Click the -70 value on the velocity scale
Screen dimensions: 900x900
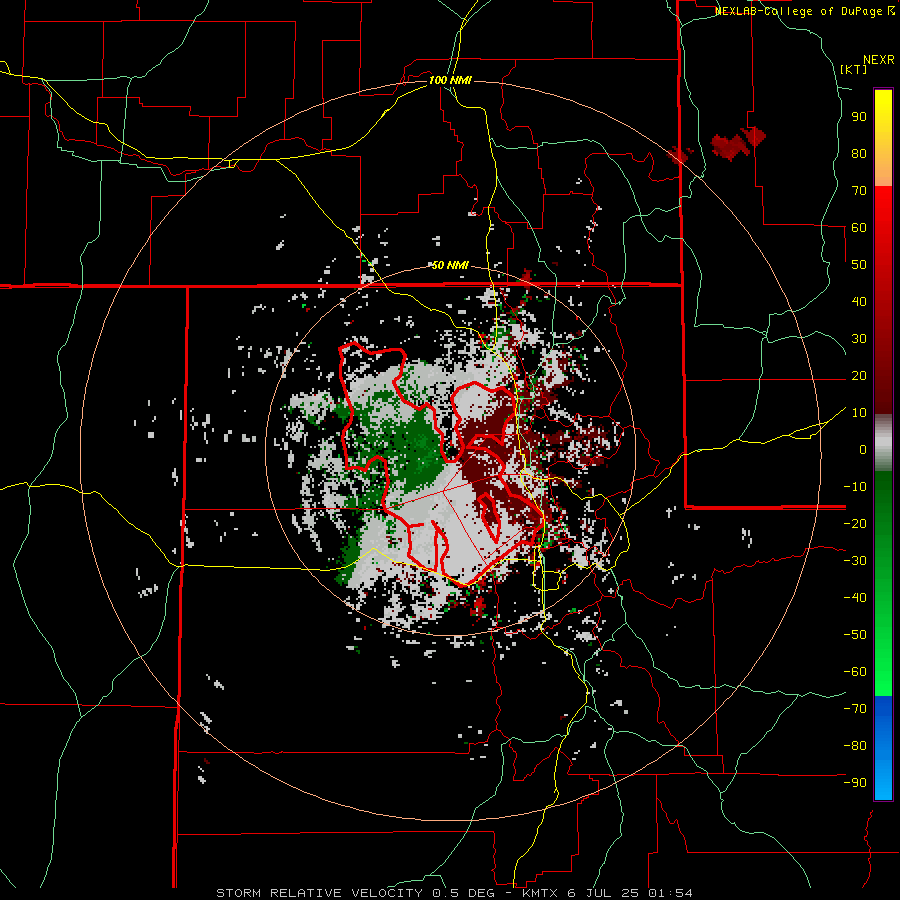pos(855,709)
